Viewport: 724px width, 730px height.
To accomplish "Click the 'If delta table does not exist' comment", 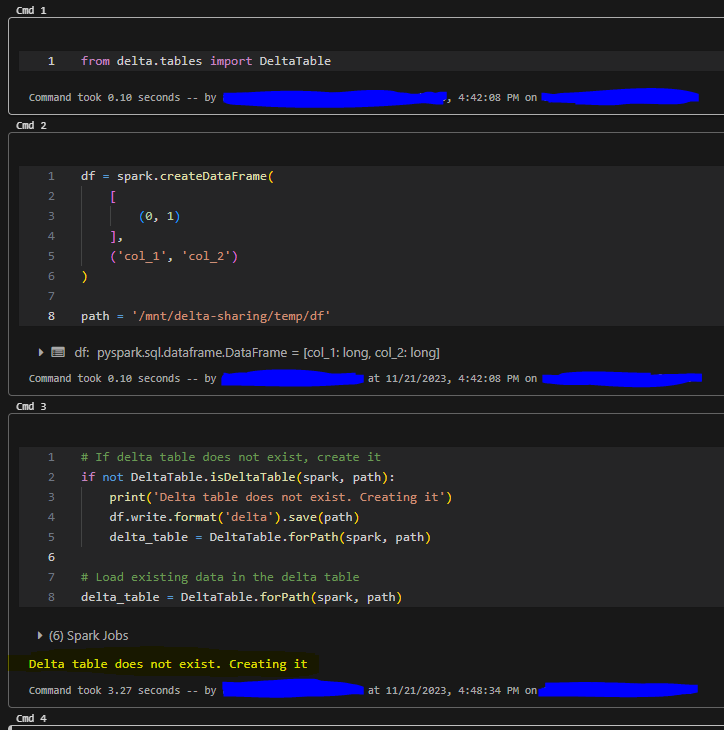I will click(230, 457).
